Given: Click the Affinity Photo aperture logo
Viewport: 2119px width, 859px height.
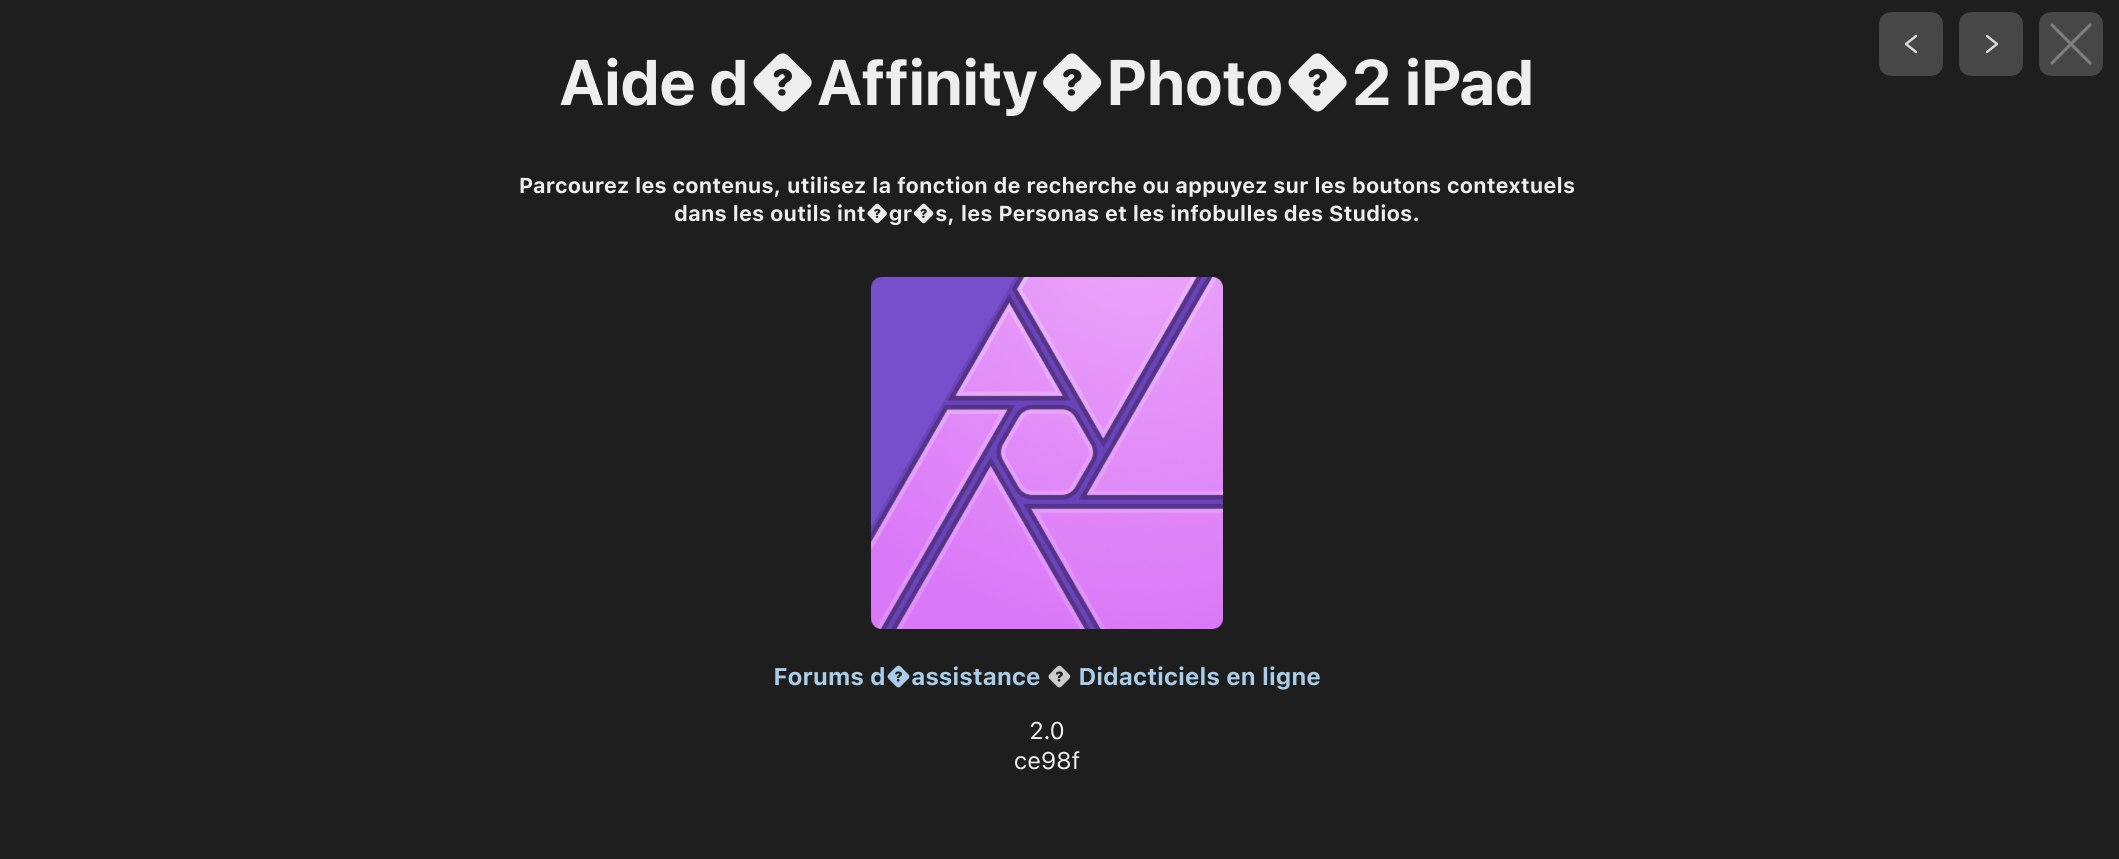Looking at the screenshot, I should [1046, 453].
